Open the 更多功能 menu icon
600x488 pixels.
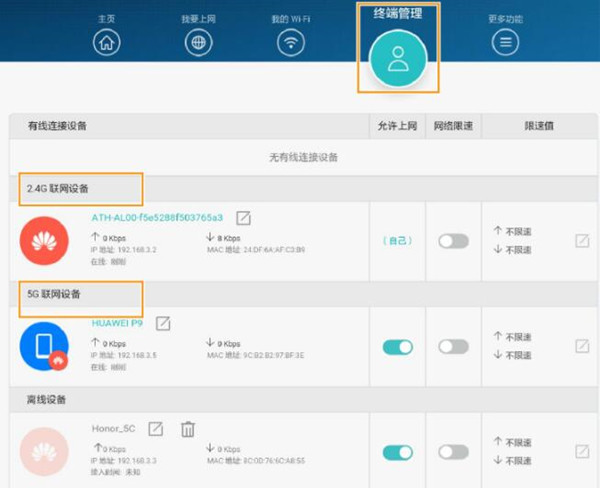click(505, 42)
